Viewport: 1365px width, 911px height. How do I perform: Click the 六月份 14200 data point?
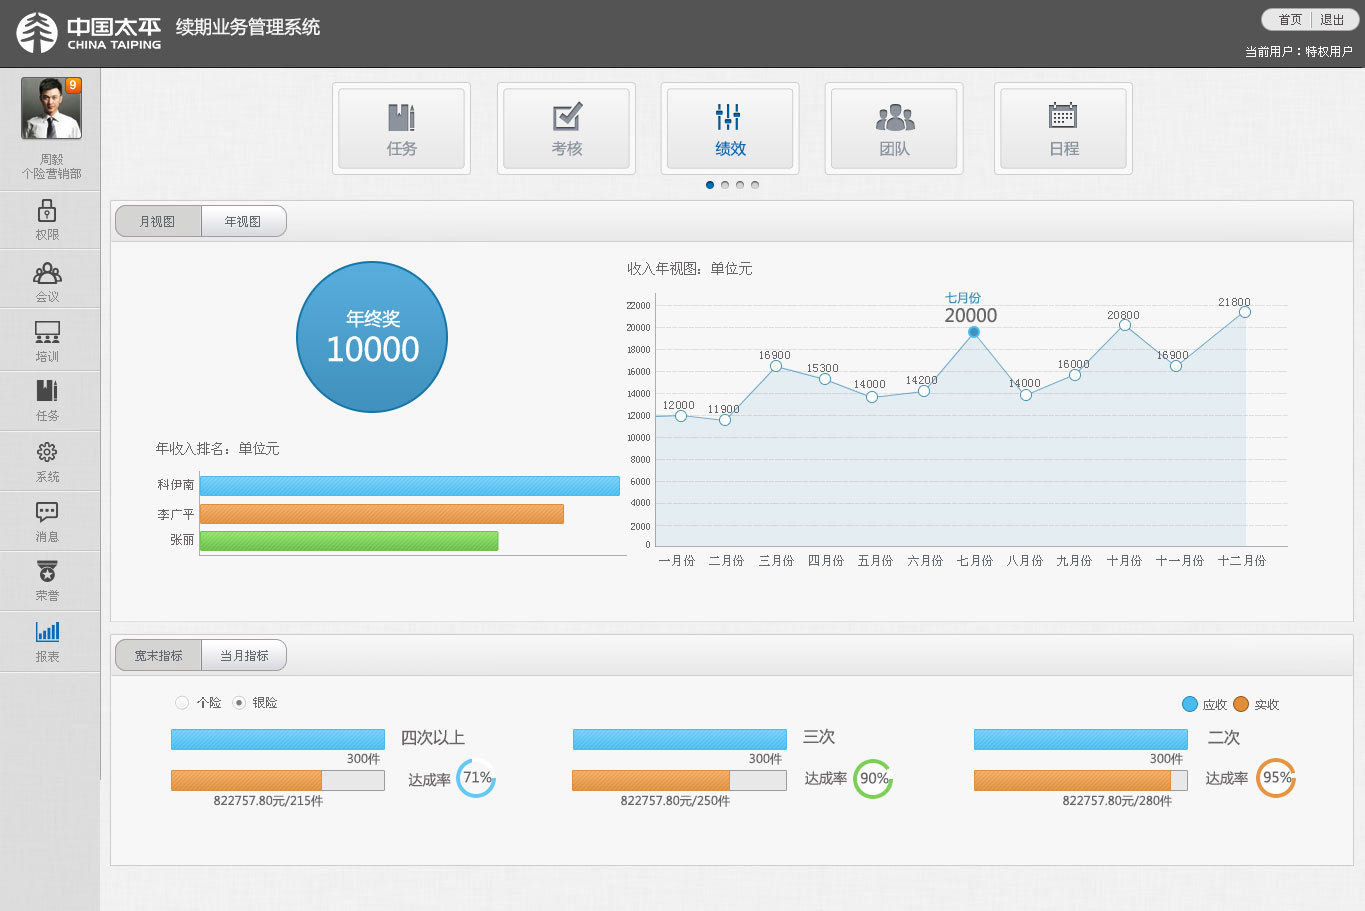[x=924, y=391]
